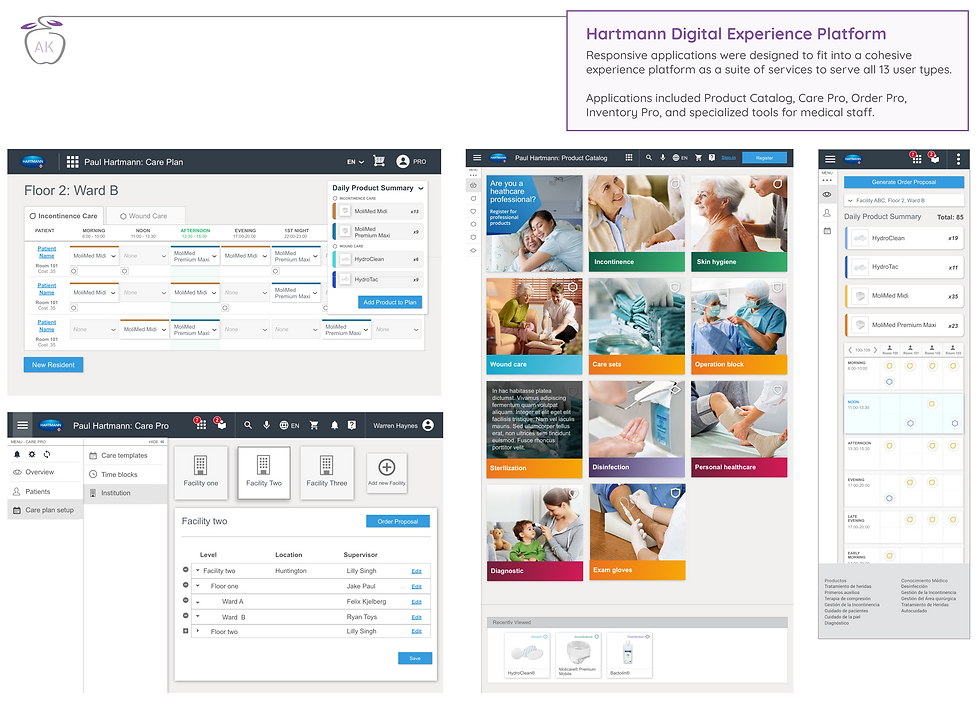Toggle favorite on the Wound care tile
The width and height of the screenshot is (979, 712).
click(x=573, y=287)
